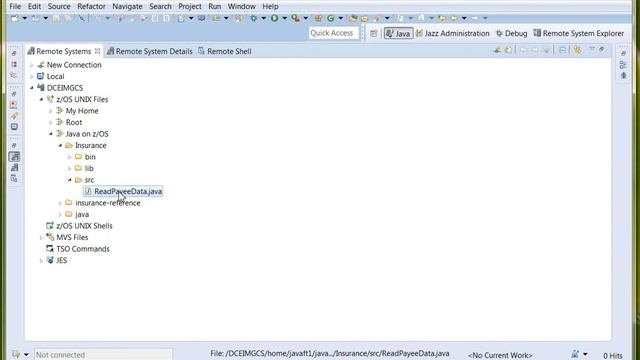640x360 pixels.
Task: Click the New Connection icon
Action: point(40,65)
